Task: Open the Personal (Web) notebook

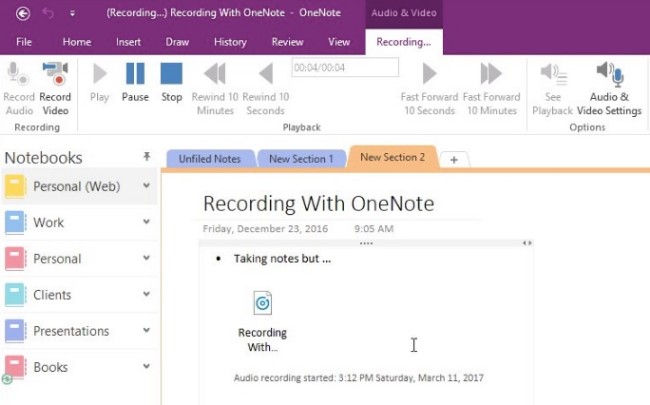Action: pos(79,186)
